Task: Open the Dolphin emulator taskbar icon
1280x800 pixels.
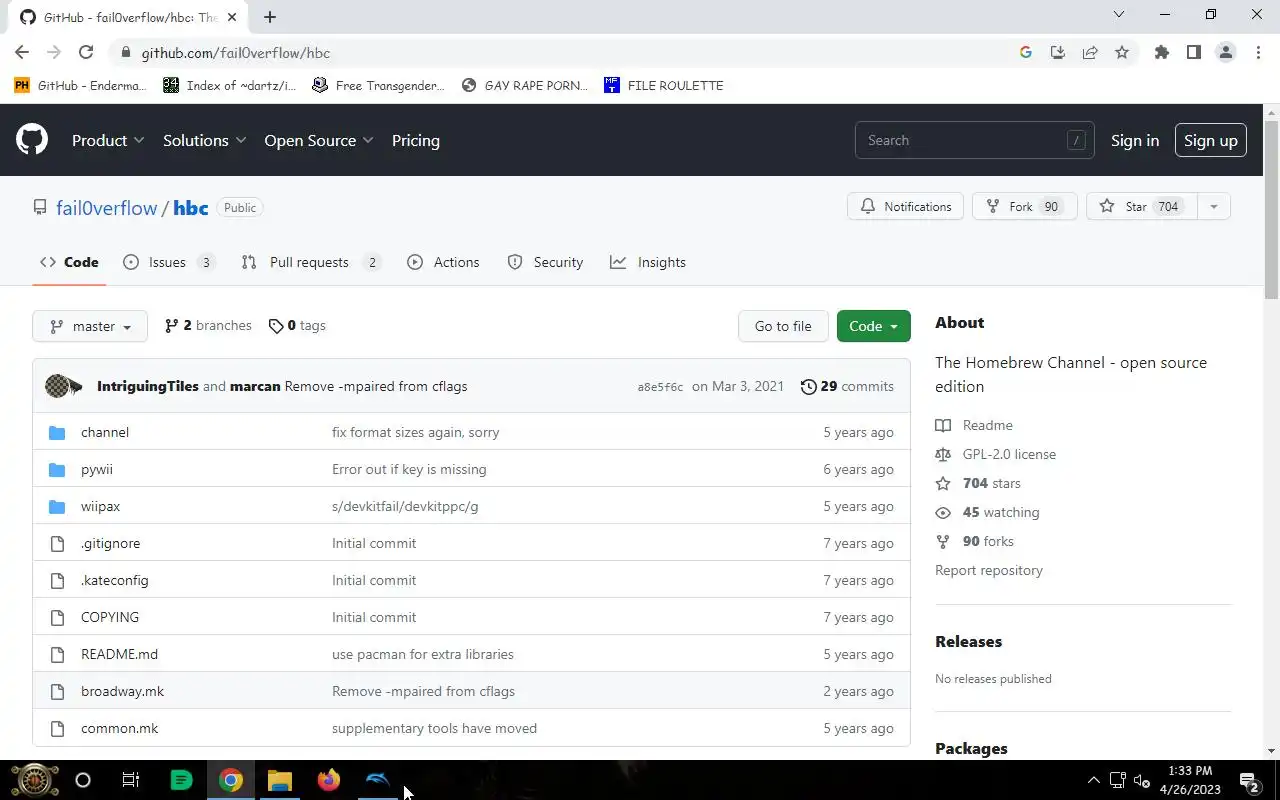Action: pyautogui.click(x=378, y=780)
